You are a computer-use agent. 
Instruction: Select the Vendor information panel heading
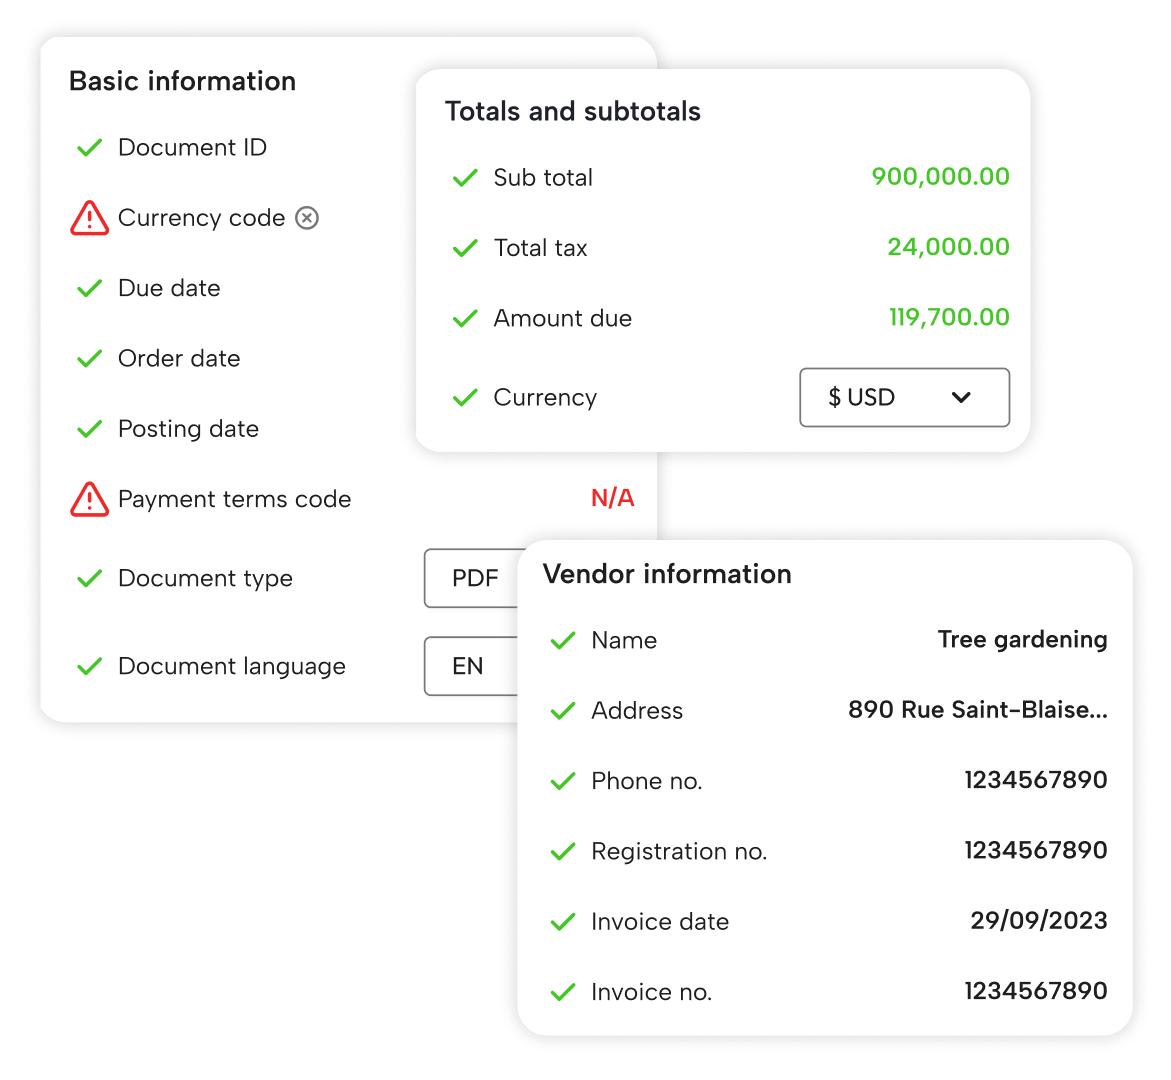(667, 574)
